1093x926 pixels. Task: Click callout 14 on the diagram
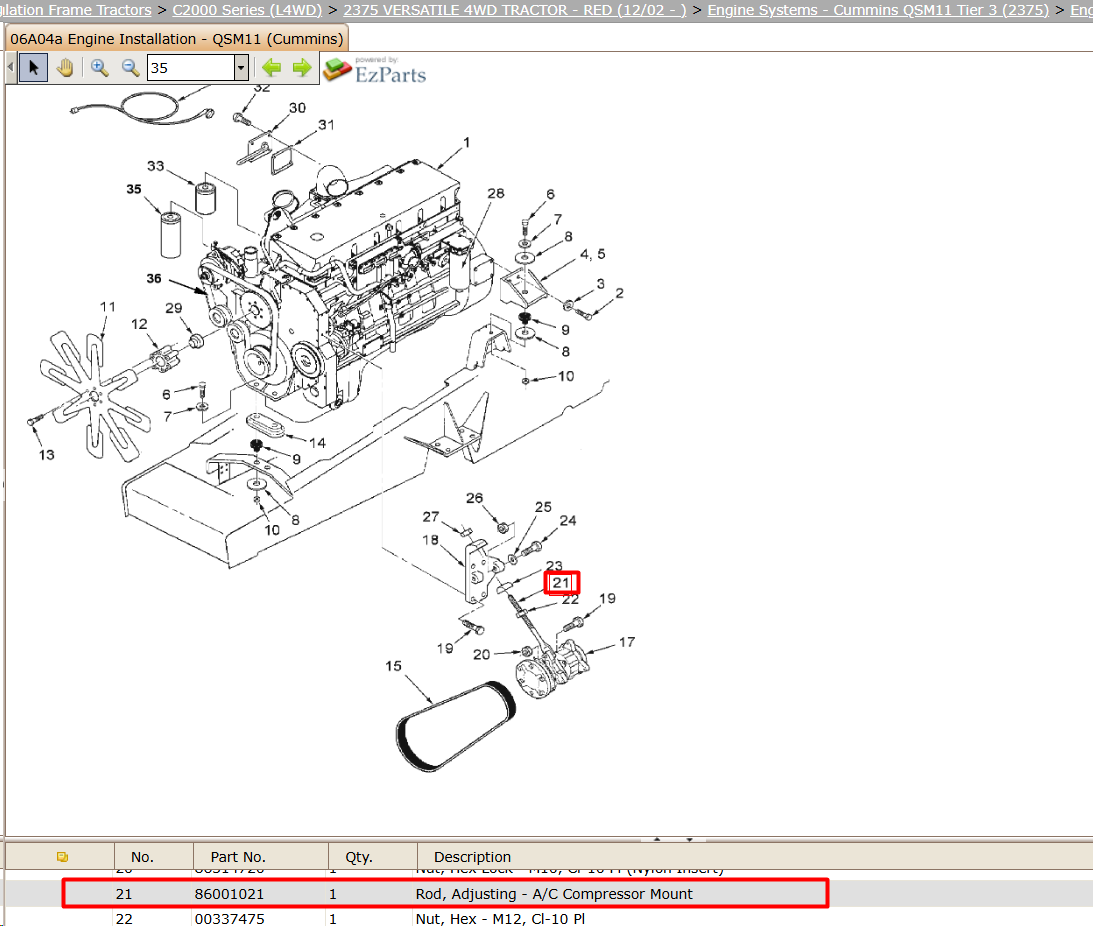[317, 443]
